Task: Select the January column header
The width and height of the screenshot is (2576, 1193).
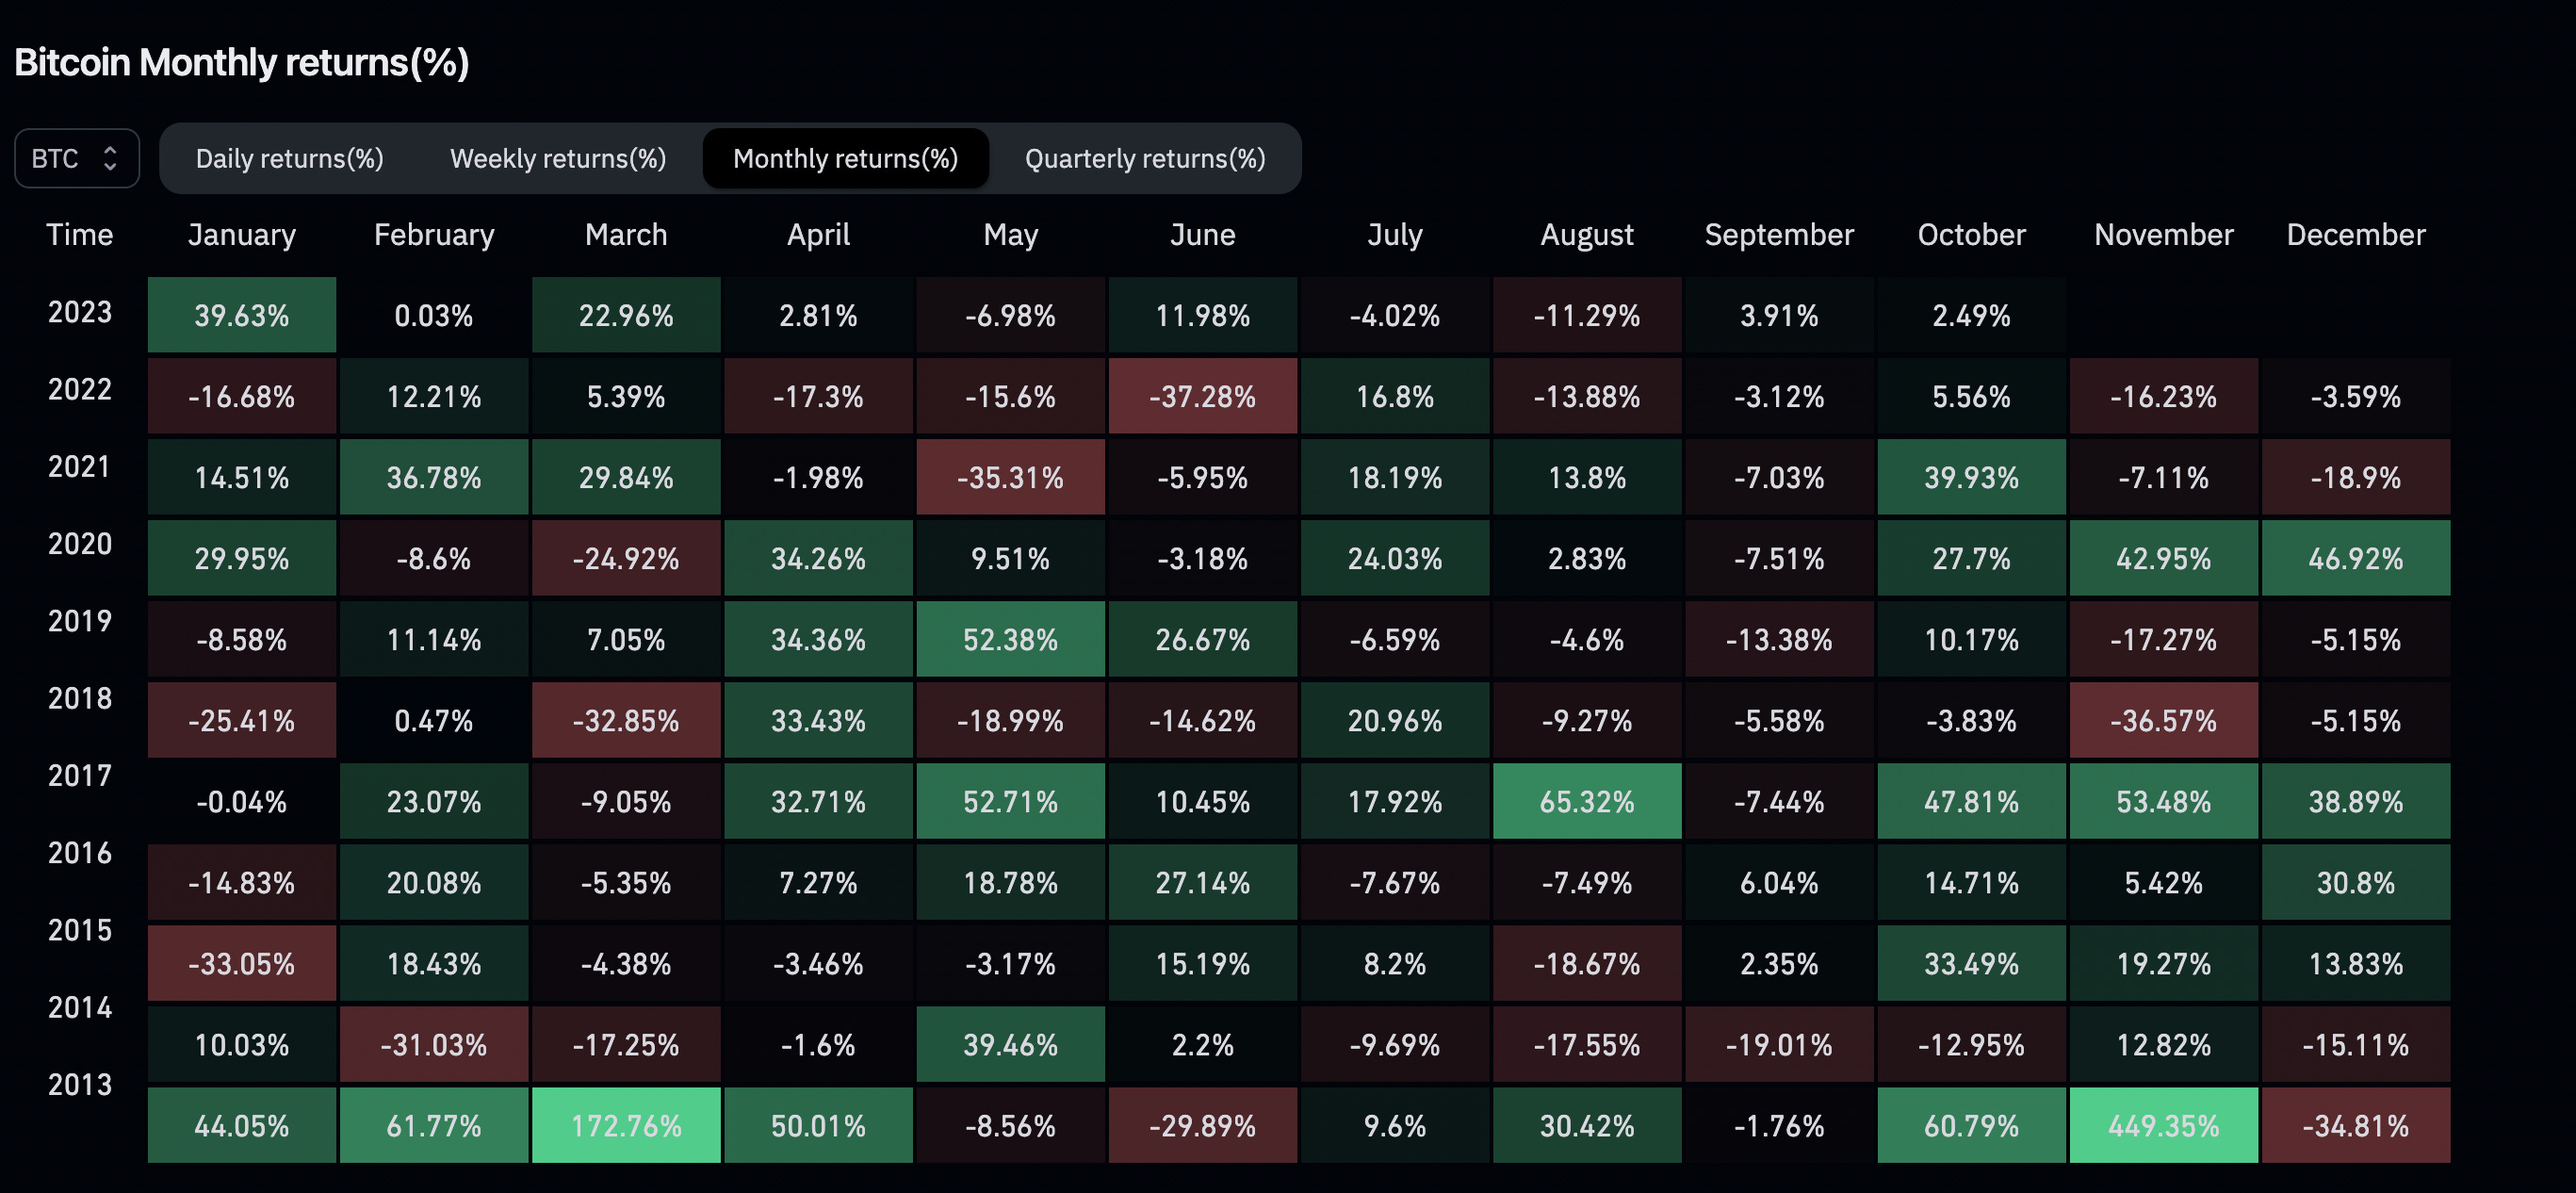Action: [x=241, y=234]
